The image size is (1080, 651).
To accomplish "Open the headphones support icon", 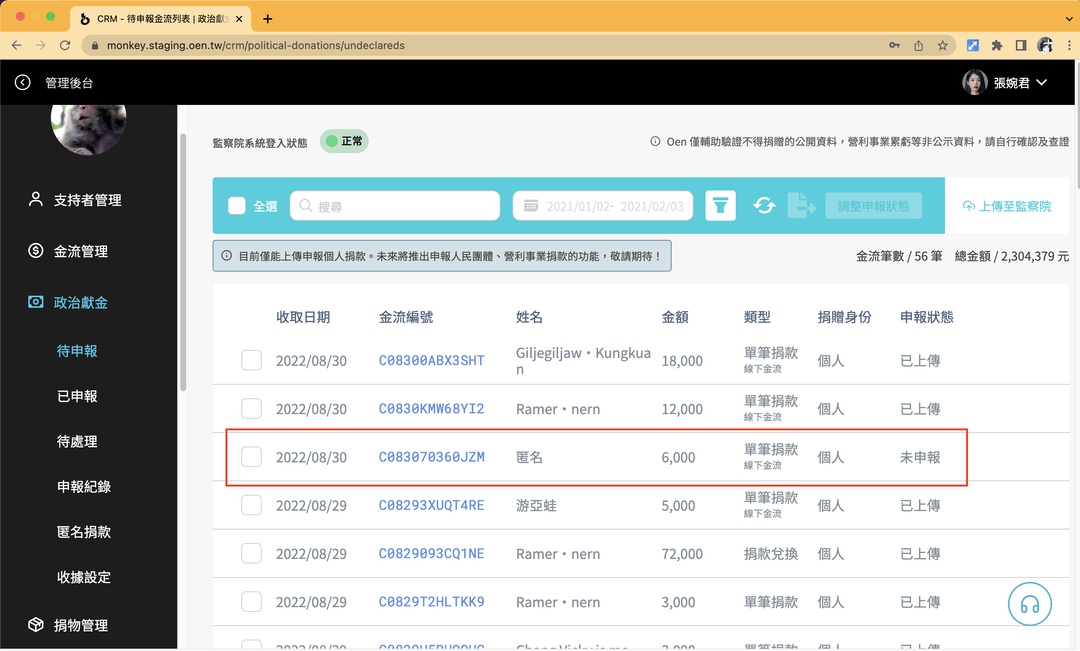I will tap(1030, 604).
